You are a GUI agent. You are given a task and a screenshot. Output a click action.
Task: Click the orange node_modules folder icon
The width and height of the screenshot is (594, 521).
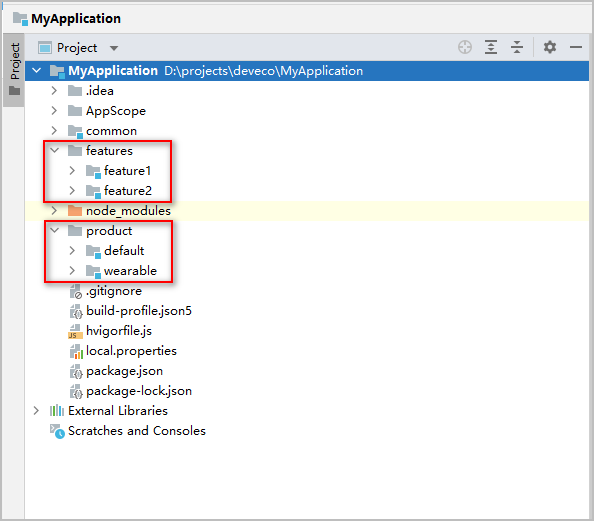(x=75, y=211)
